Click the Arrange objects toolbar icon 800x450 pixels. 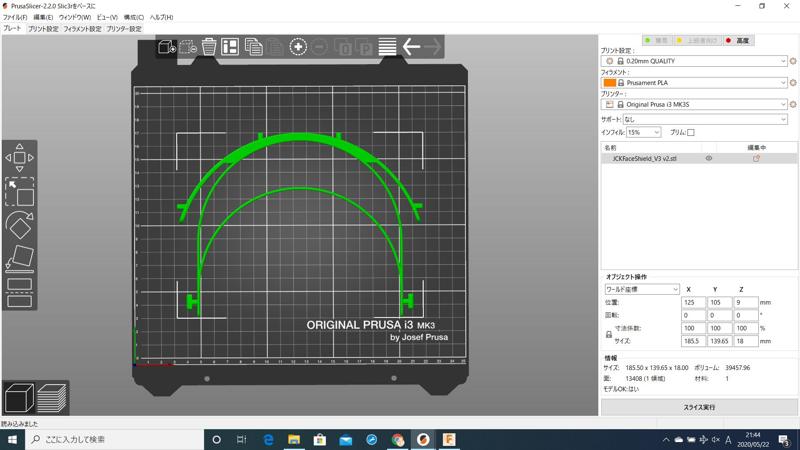[230, 47]
